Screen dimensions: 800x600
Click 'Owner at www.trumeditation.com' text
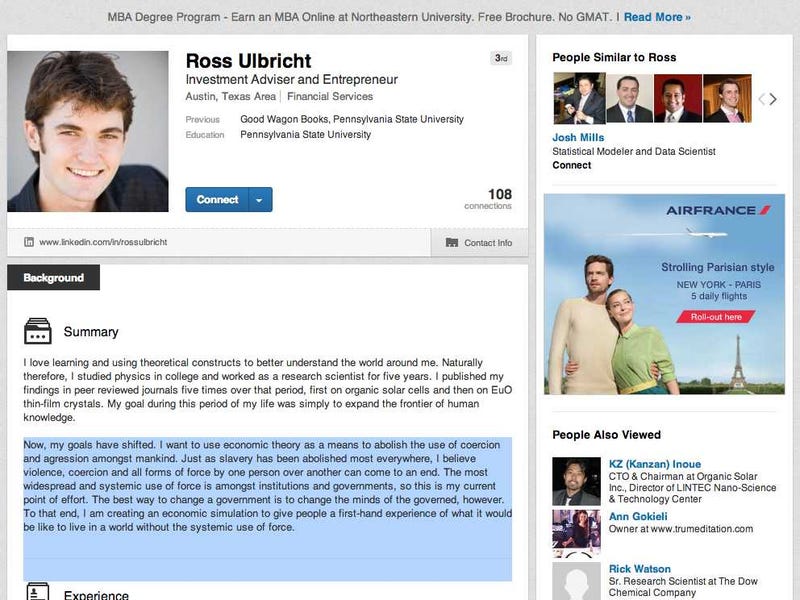[x=681, y=529]
